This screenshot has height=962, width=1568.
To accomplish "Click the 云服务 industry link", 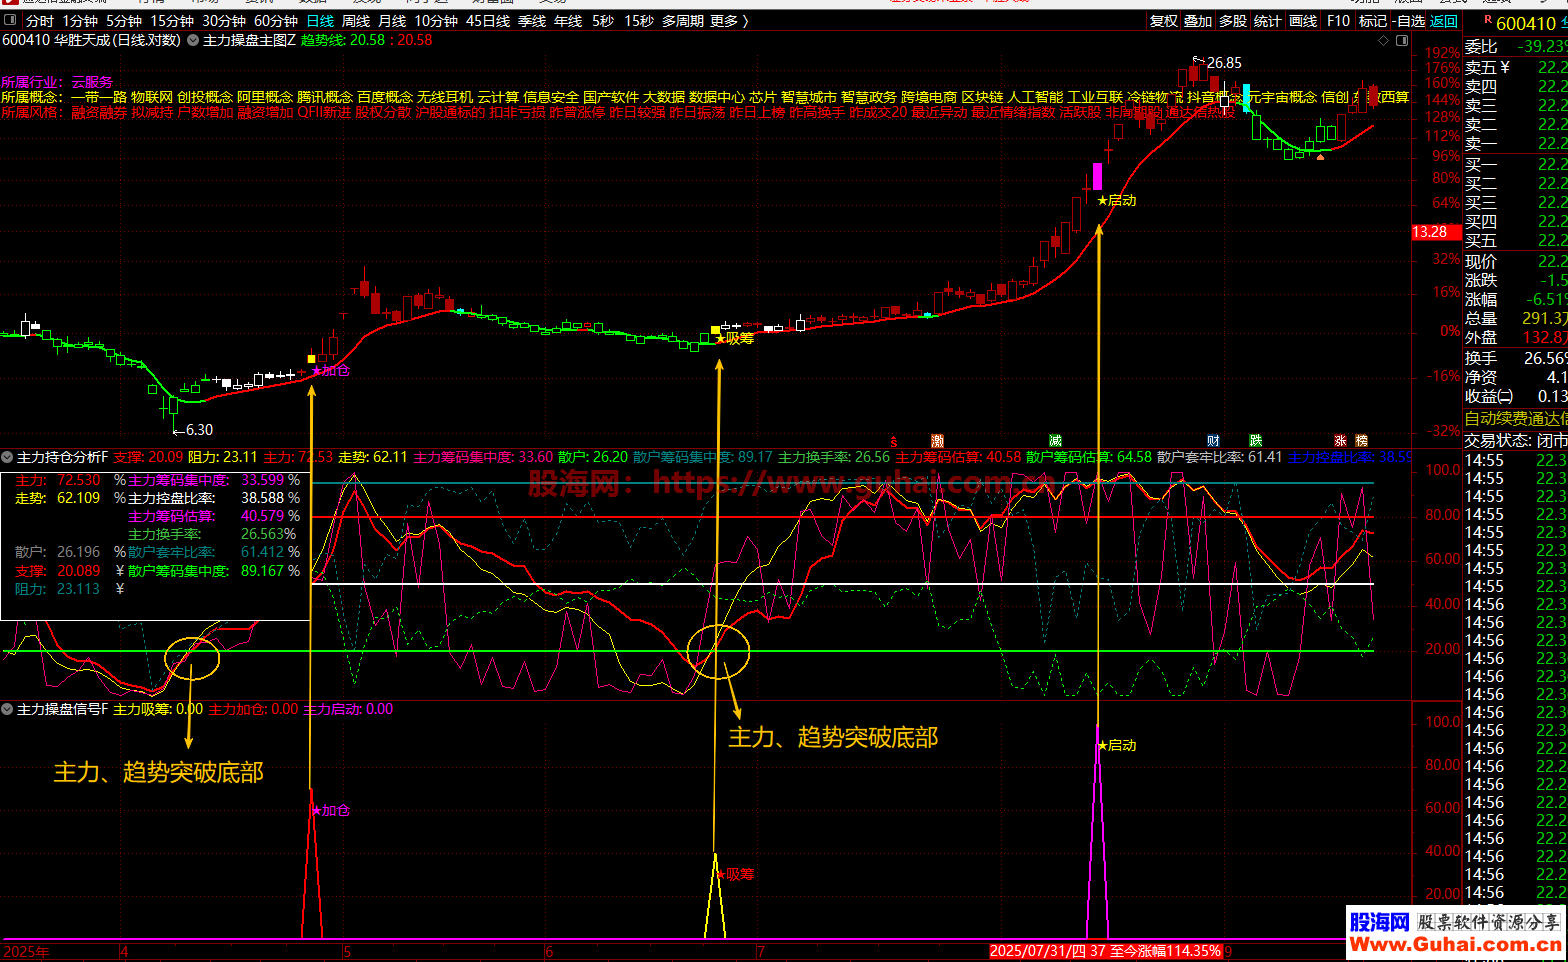I will pyautogui.click(x=92, y=82).
